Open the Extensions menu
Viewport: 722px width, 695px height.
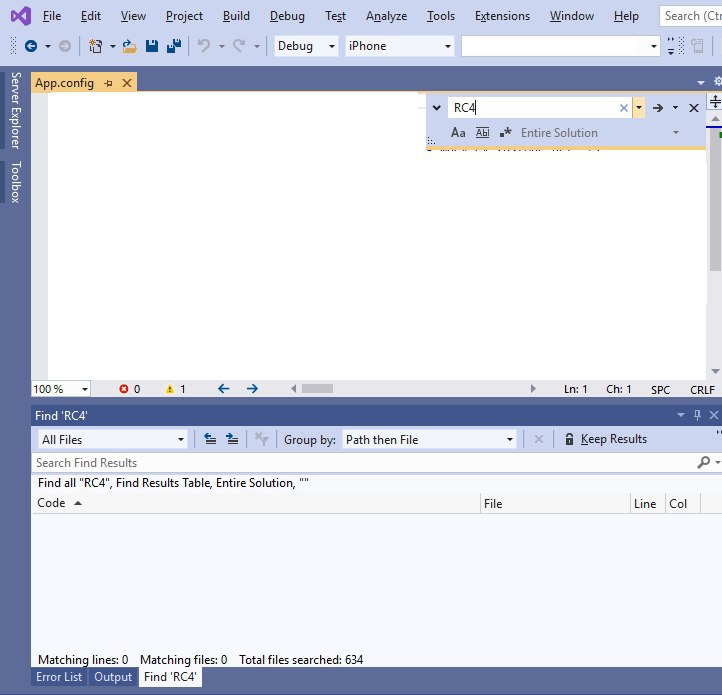click(x=502, y=16)
